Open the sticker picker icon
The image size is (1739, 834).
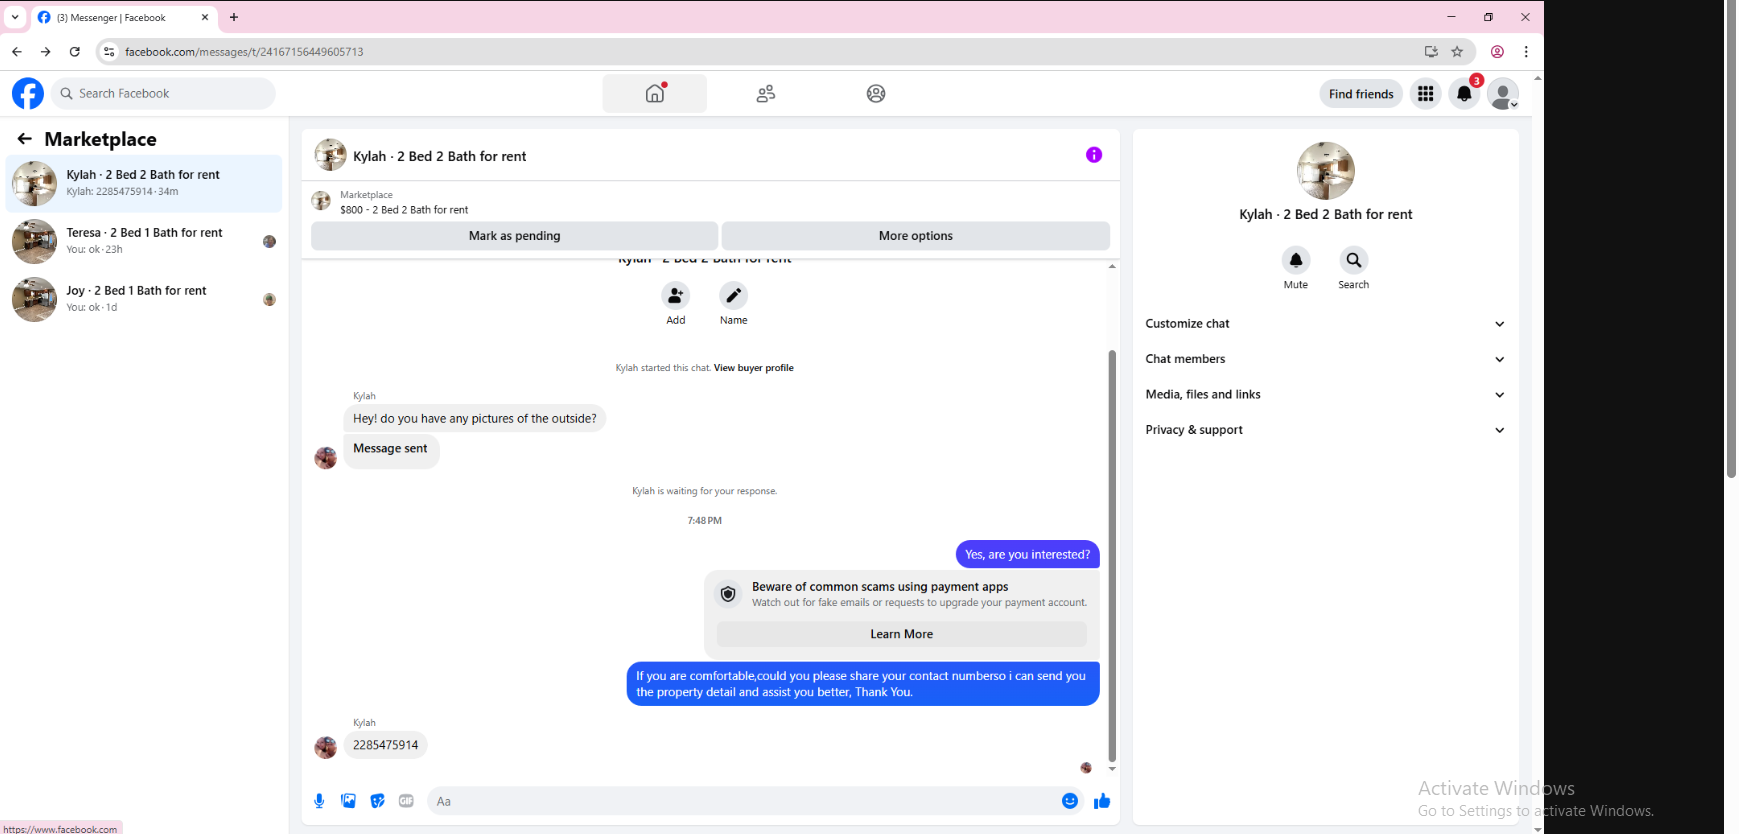pyautogui.click(x=377, y=801)
